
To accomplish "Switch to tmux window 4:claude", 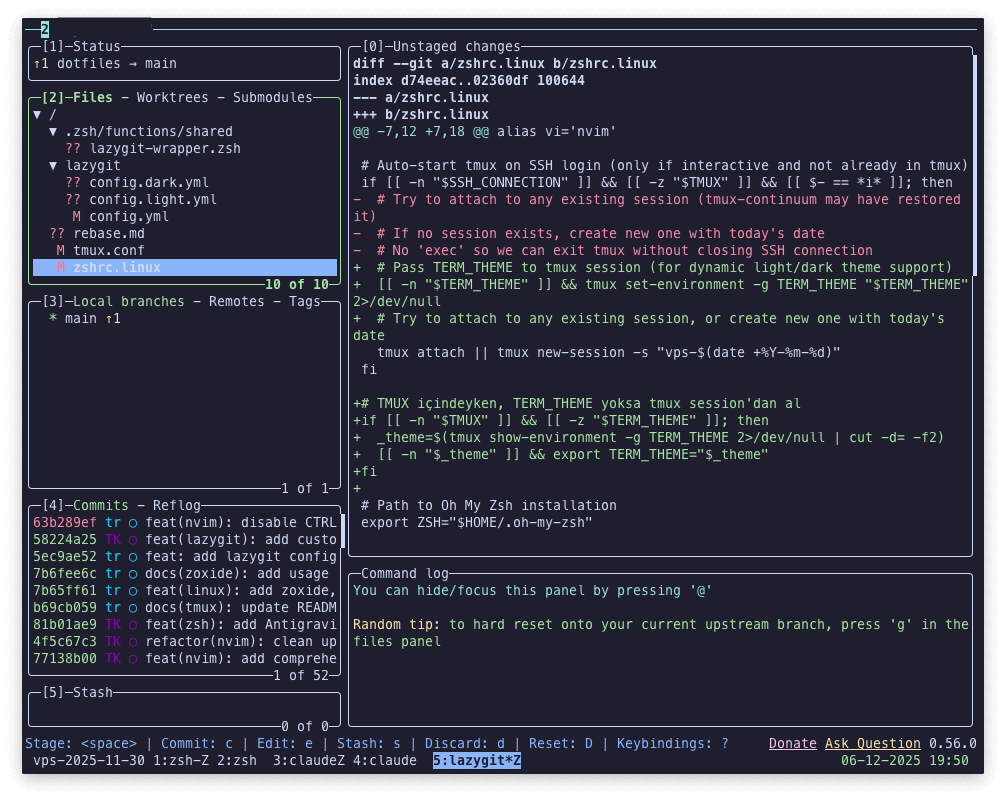I will click(385, 761).
